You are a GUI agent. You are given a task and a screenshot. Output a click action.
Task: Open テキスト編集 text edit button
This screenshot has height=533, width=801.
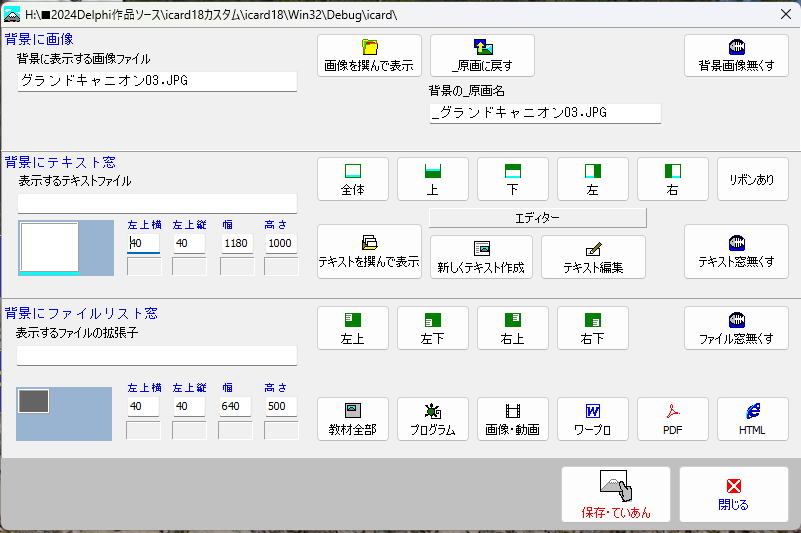(x=593, y=257)
